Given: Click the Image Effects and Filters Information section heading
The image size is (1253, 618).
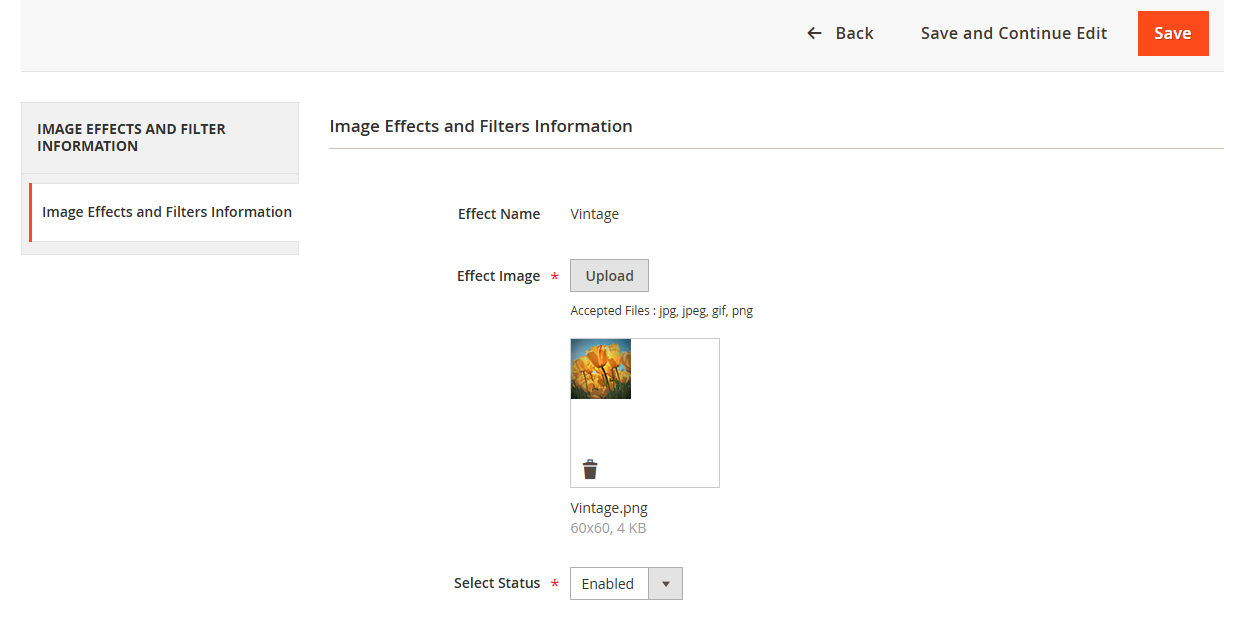Looking at the screenshot, I should point(480,126).
